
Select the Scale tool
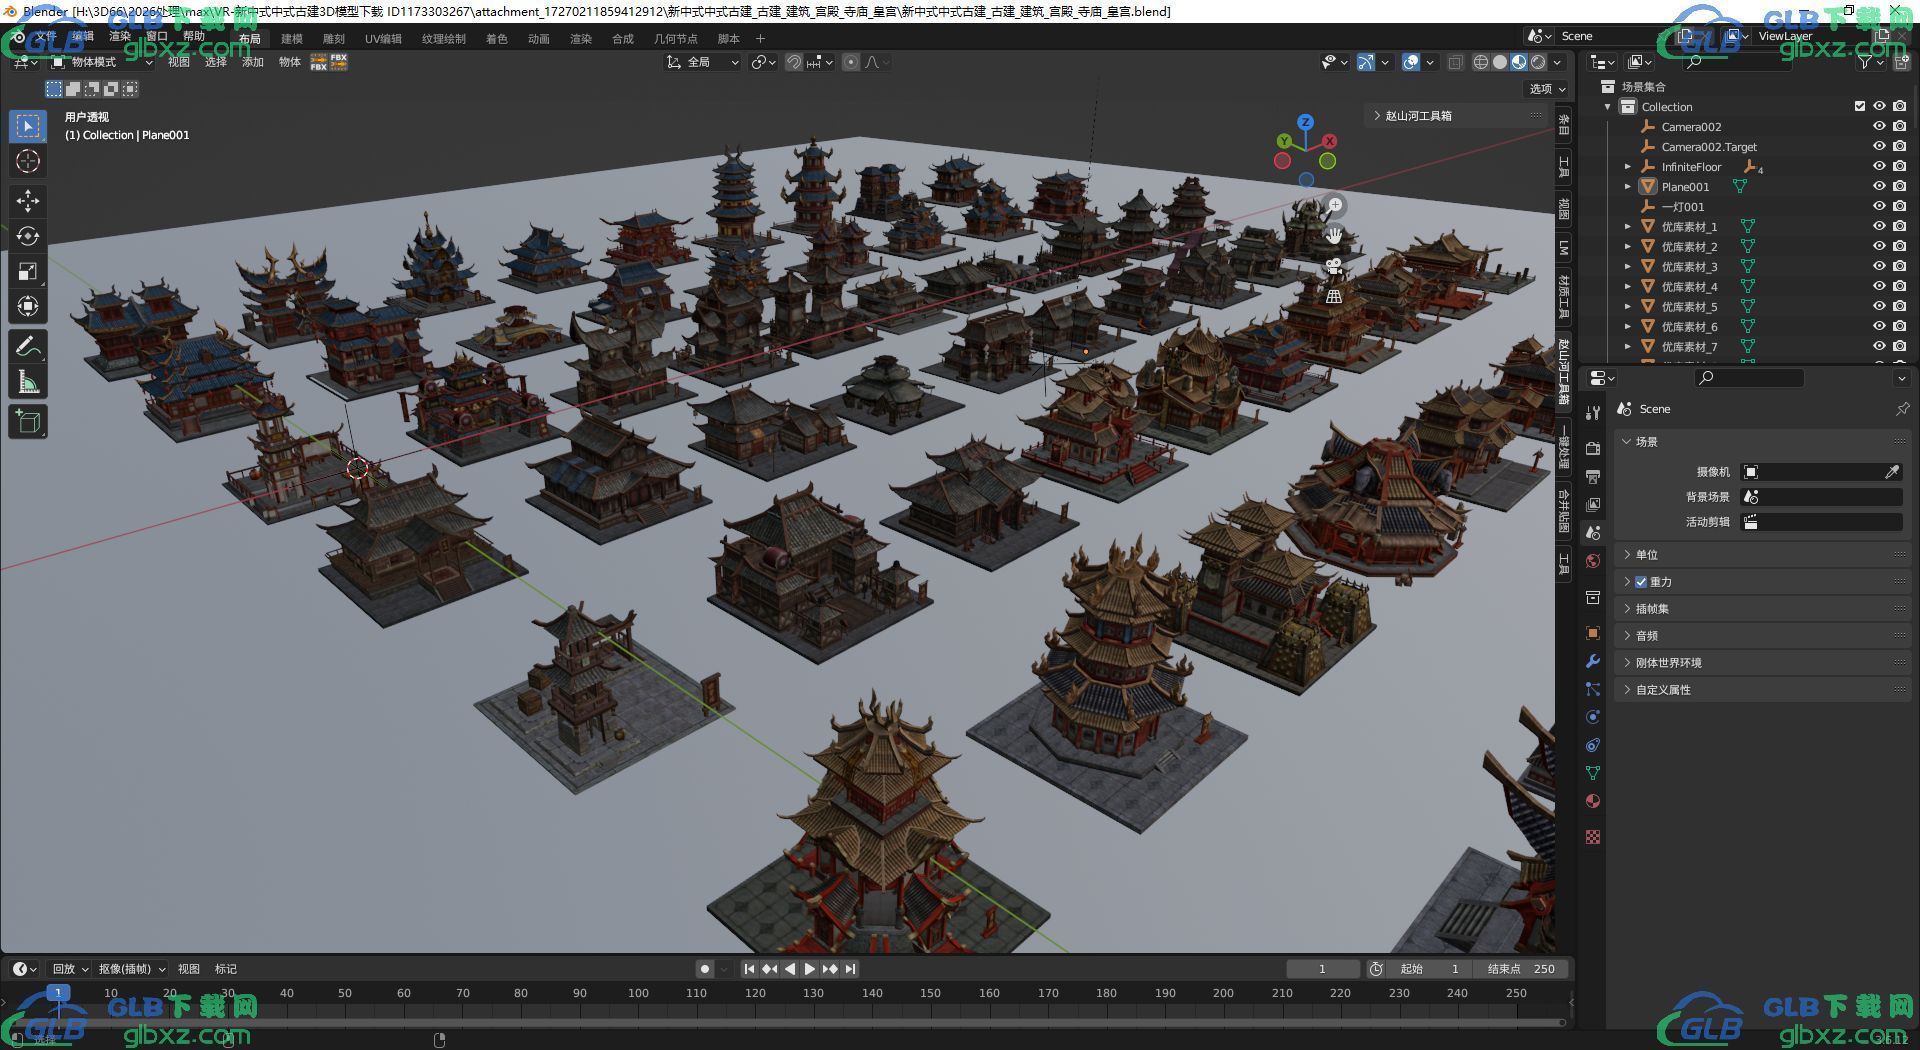28,271
